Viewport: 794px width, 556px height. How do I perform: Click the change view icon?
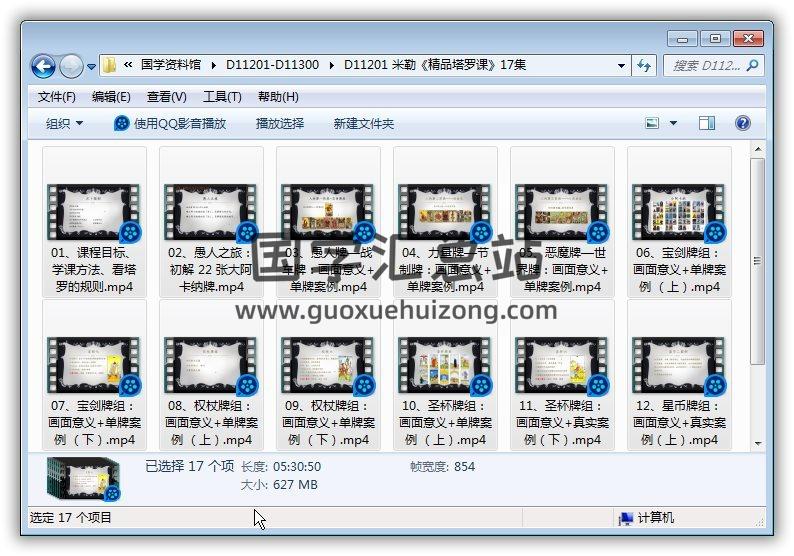(652, 123)
